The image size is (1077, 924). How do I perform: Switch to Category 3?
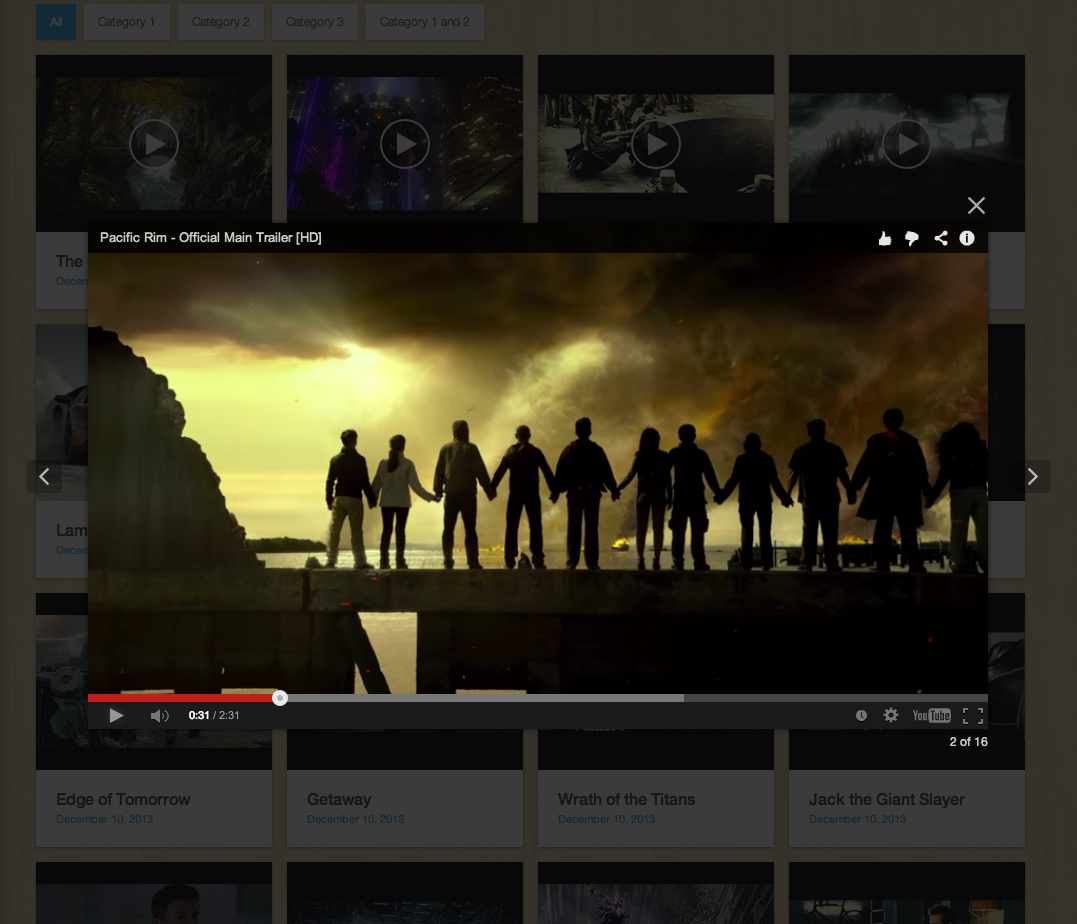[x=314, y=21]
